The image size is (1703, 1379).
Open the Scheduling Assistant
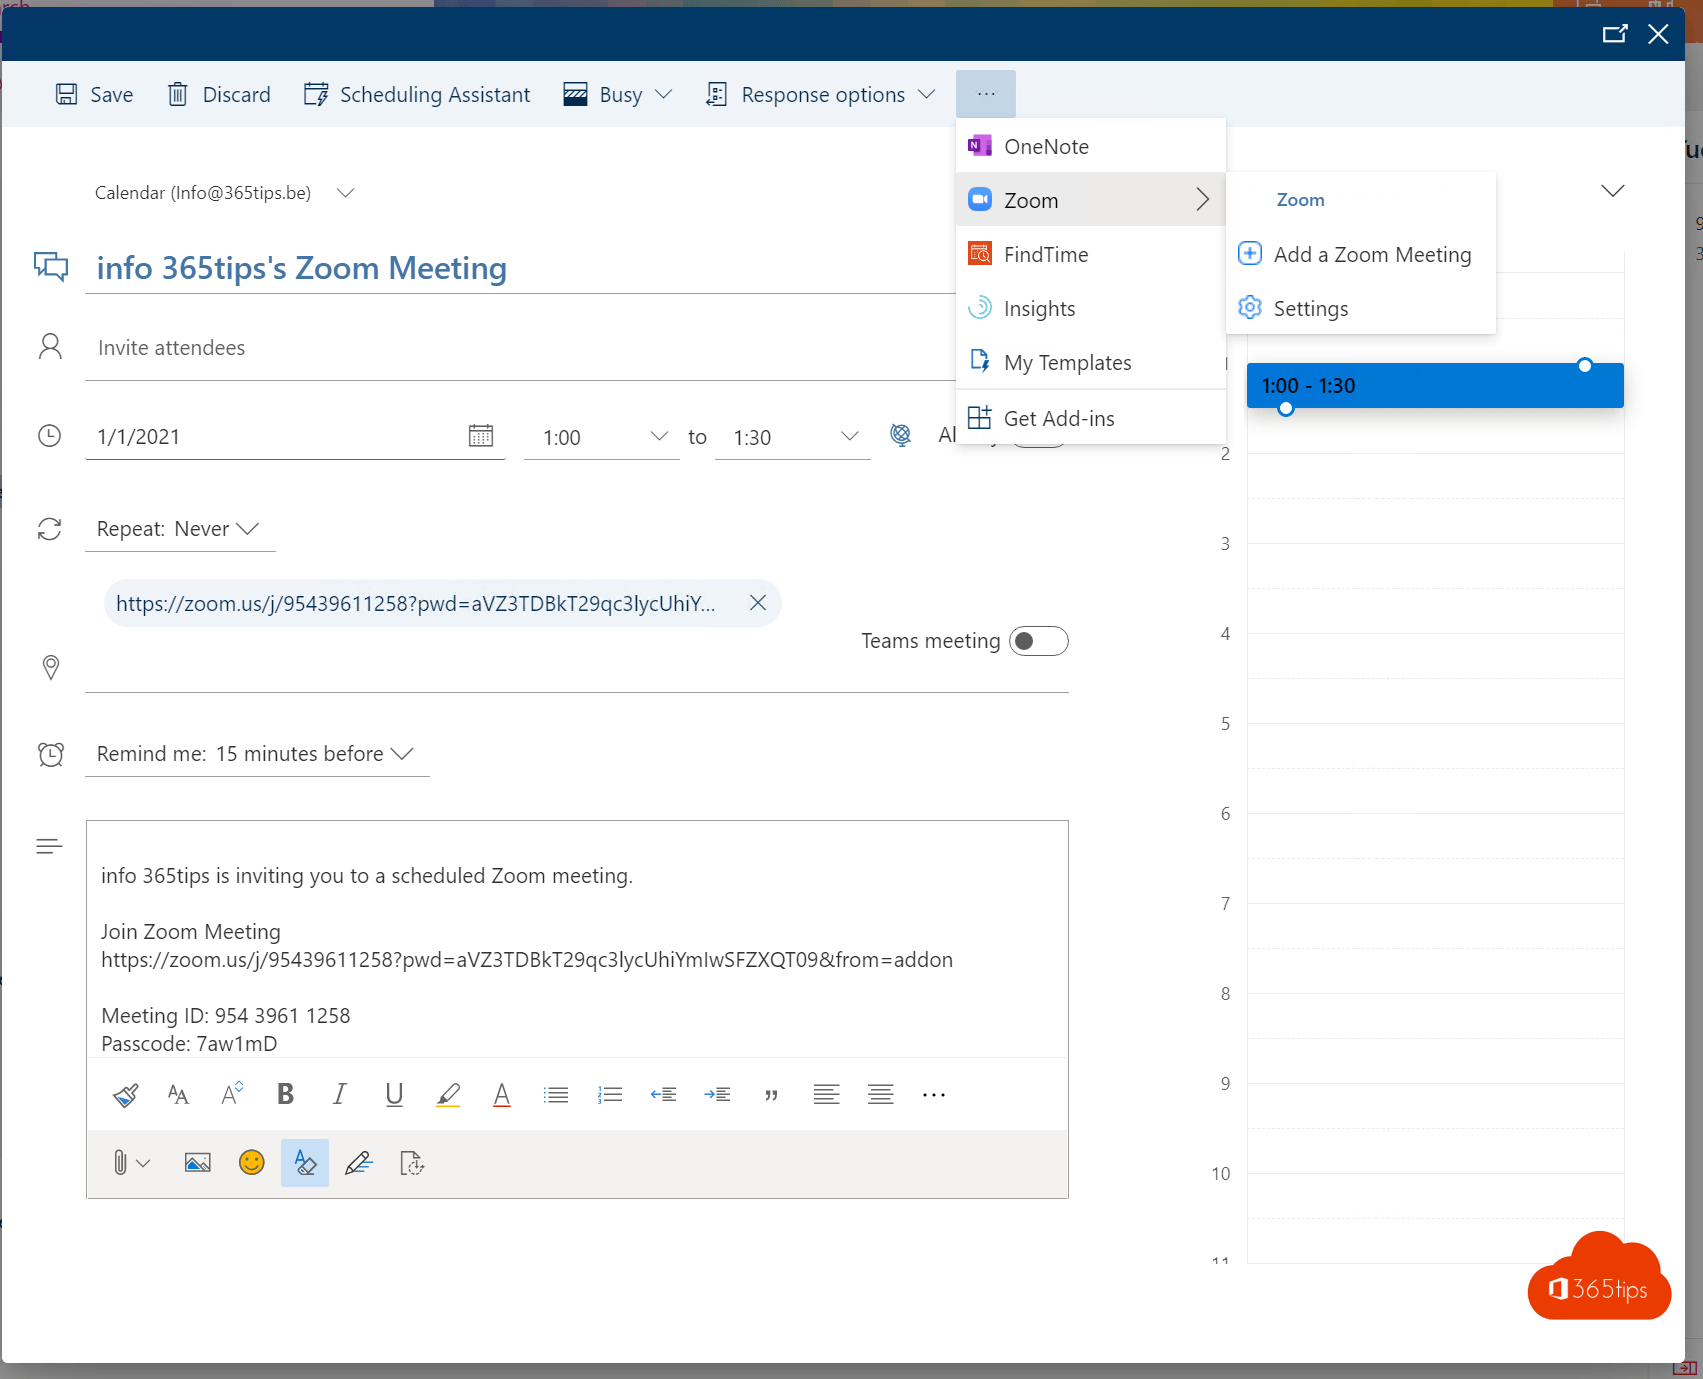tap(417, 94)
